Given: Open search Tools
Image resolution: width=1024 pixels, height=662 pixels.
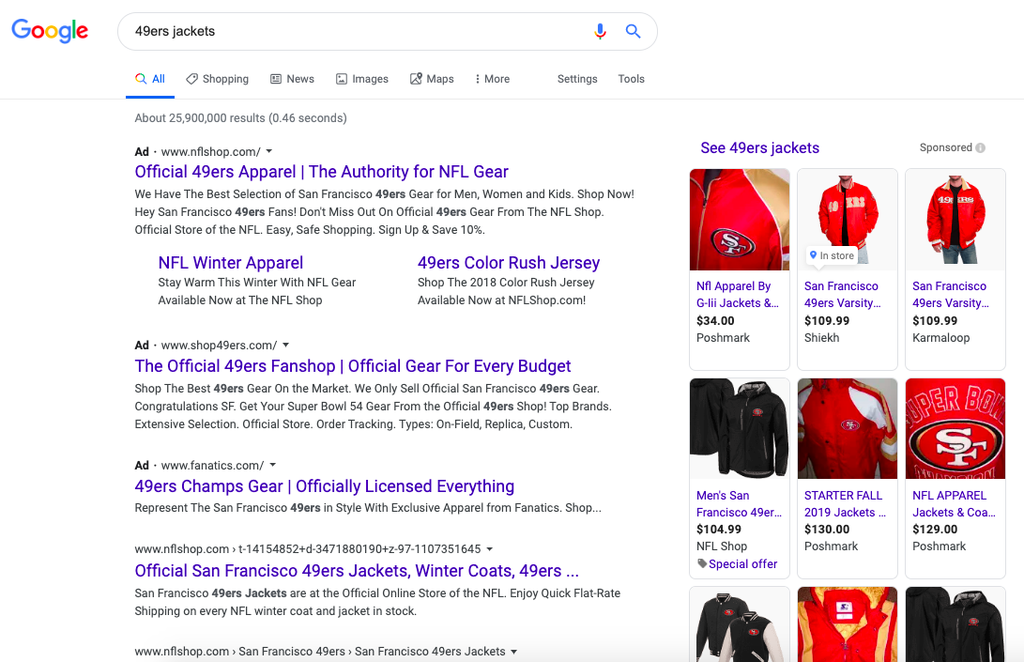Looking at the screenshot, I should pyautogui.click(x=632, y=79).
